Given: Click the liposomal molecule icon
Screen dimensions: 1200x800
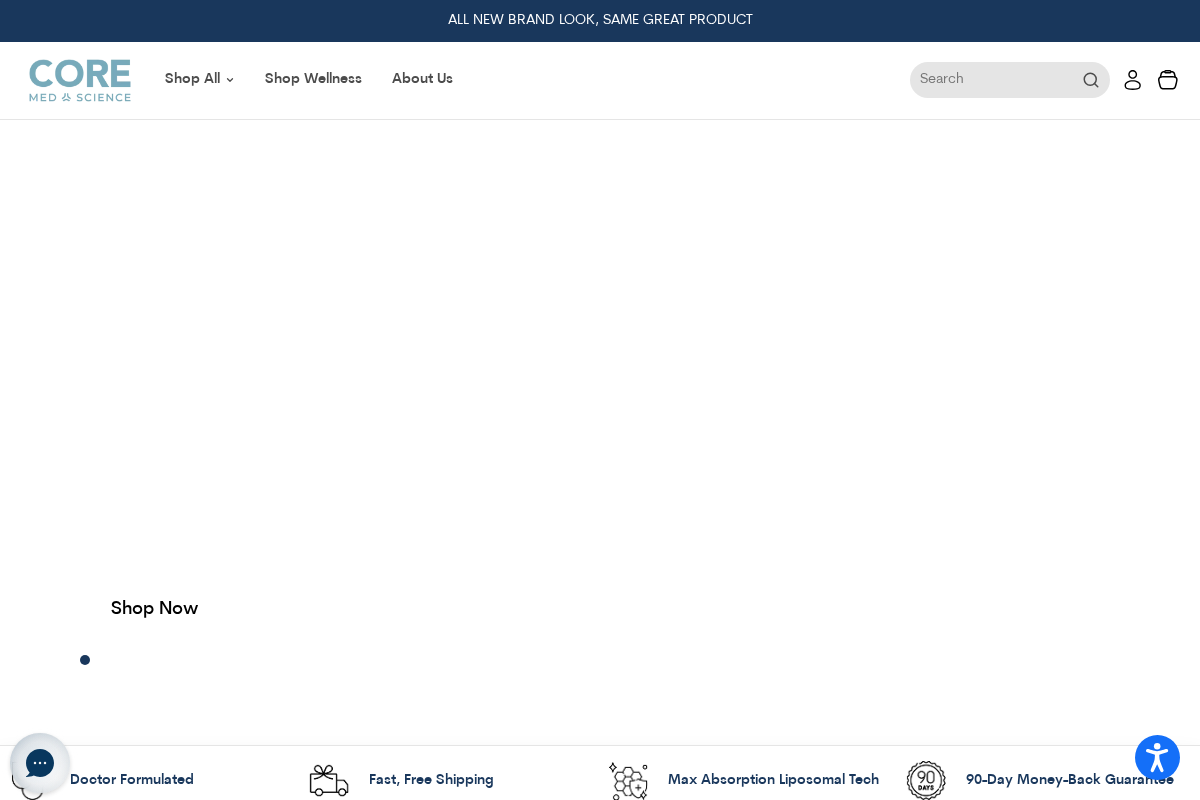Looking at the screenshot, I should pyautogui.click(x=628, y=781).
